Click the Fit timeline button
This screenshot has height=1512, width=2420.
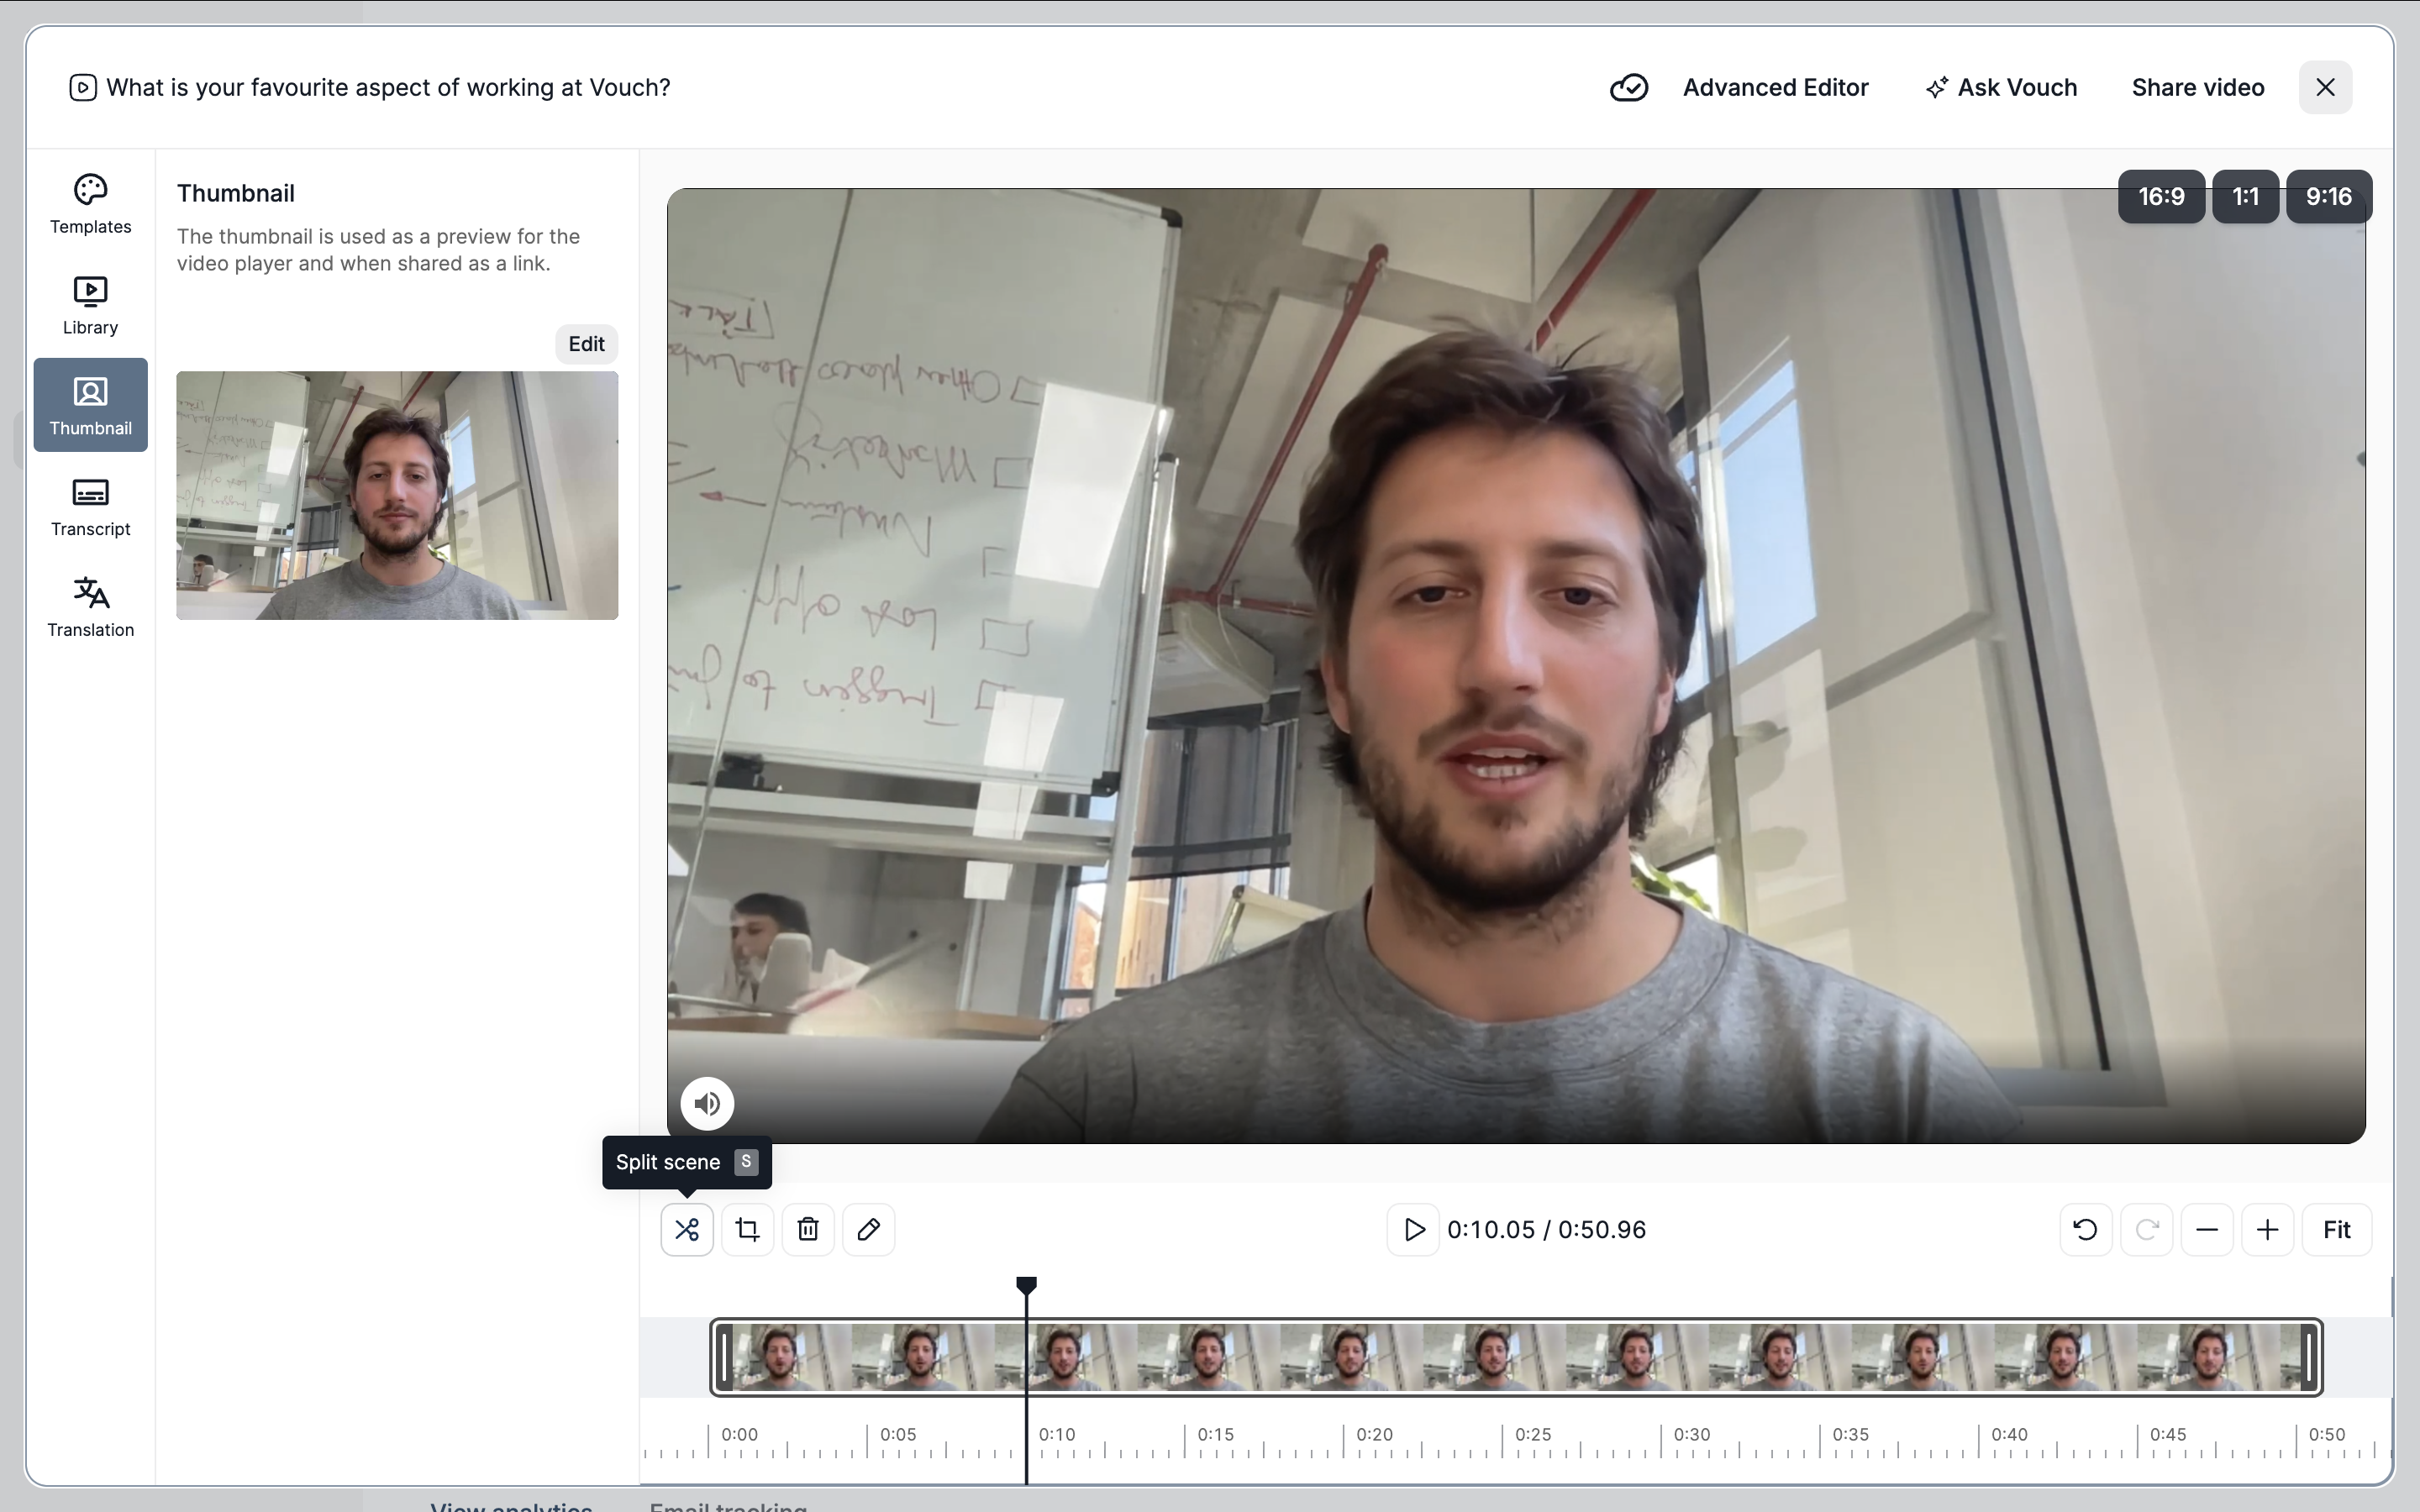click(2337, 1229)
